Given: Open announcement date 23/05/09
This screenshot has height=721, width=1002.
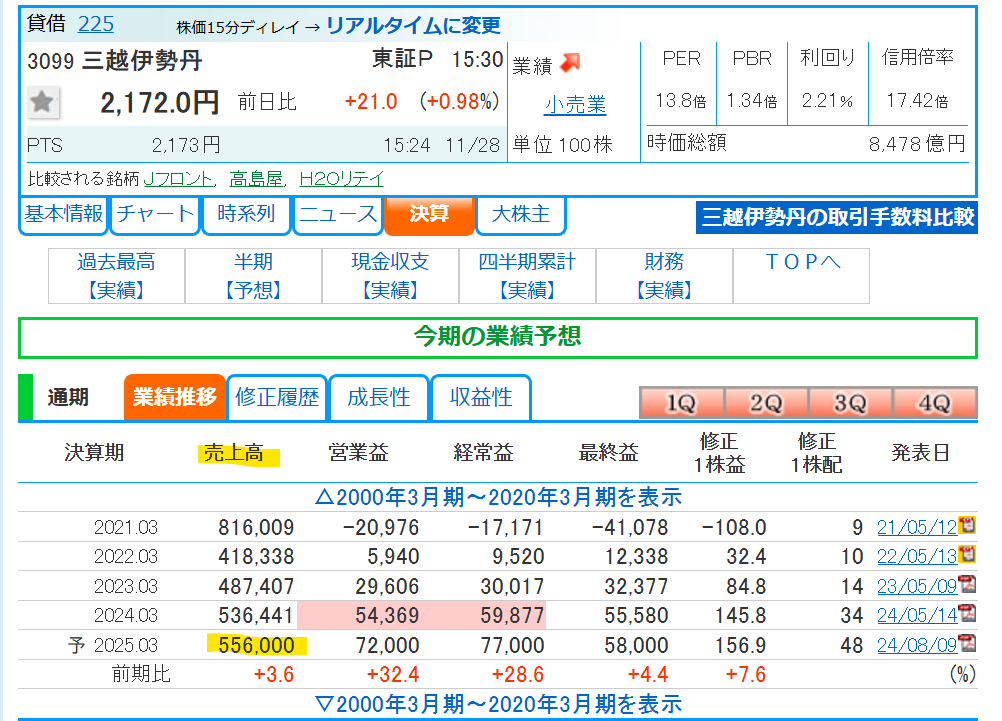Looking at the screenshot, I should pyautogui.click(x=917, y=586).
